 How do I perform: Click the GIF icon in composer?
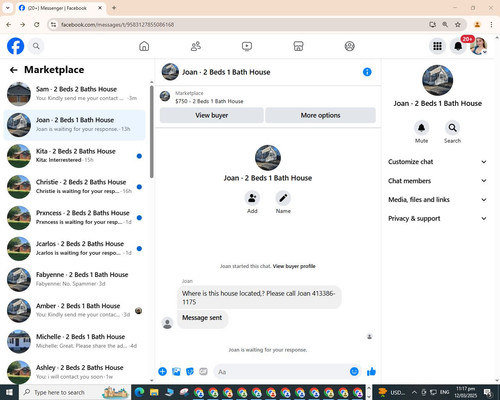(x=203, y=371)
